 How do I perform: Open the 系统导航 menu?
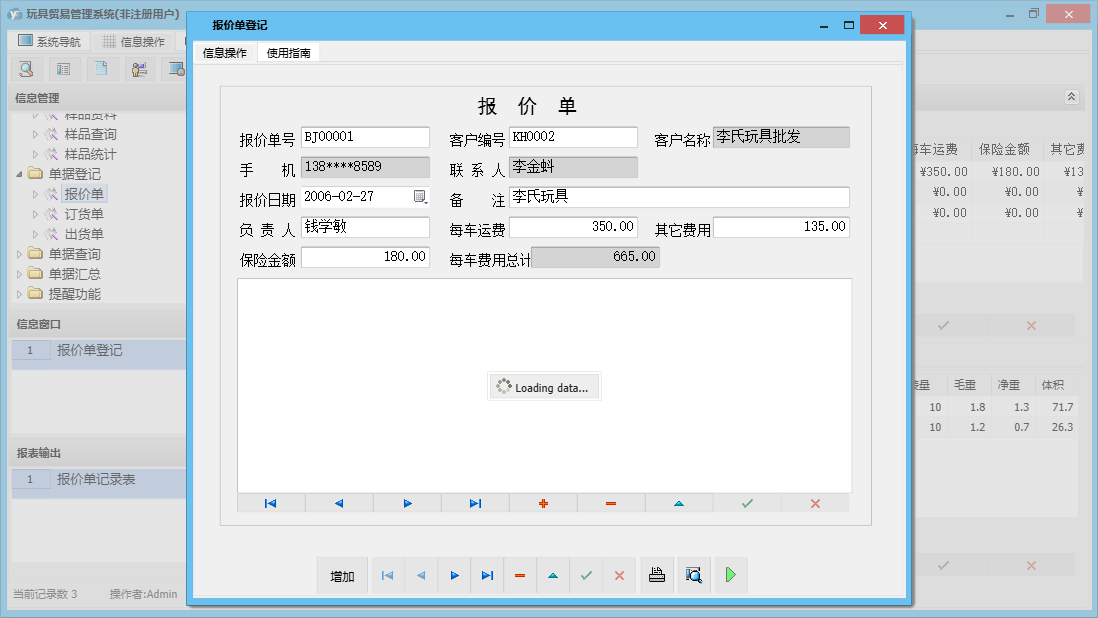point(47,39)
